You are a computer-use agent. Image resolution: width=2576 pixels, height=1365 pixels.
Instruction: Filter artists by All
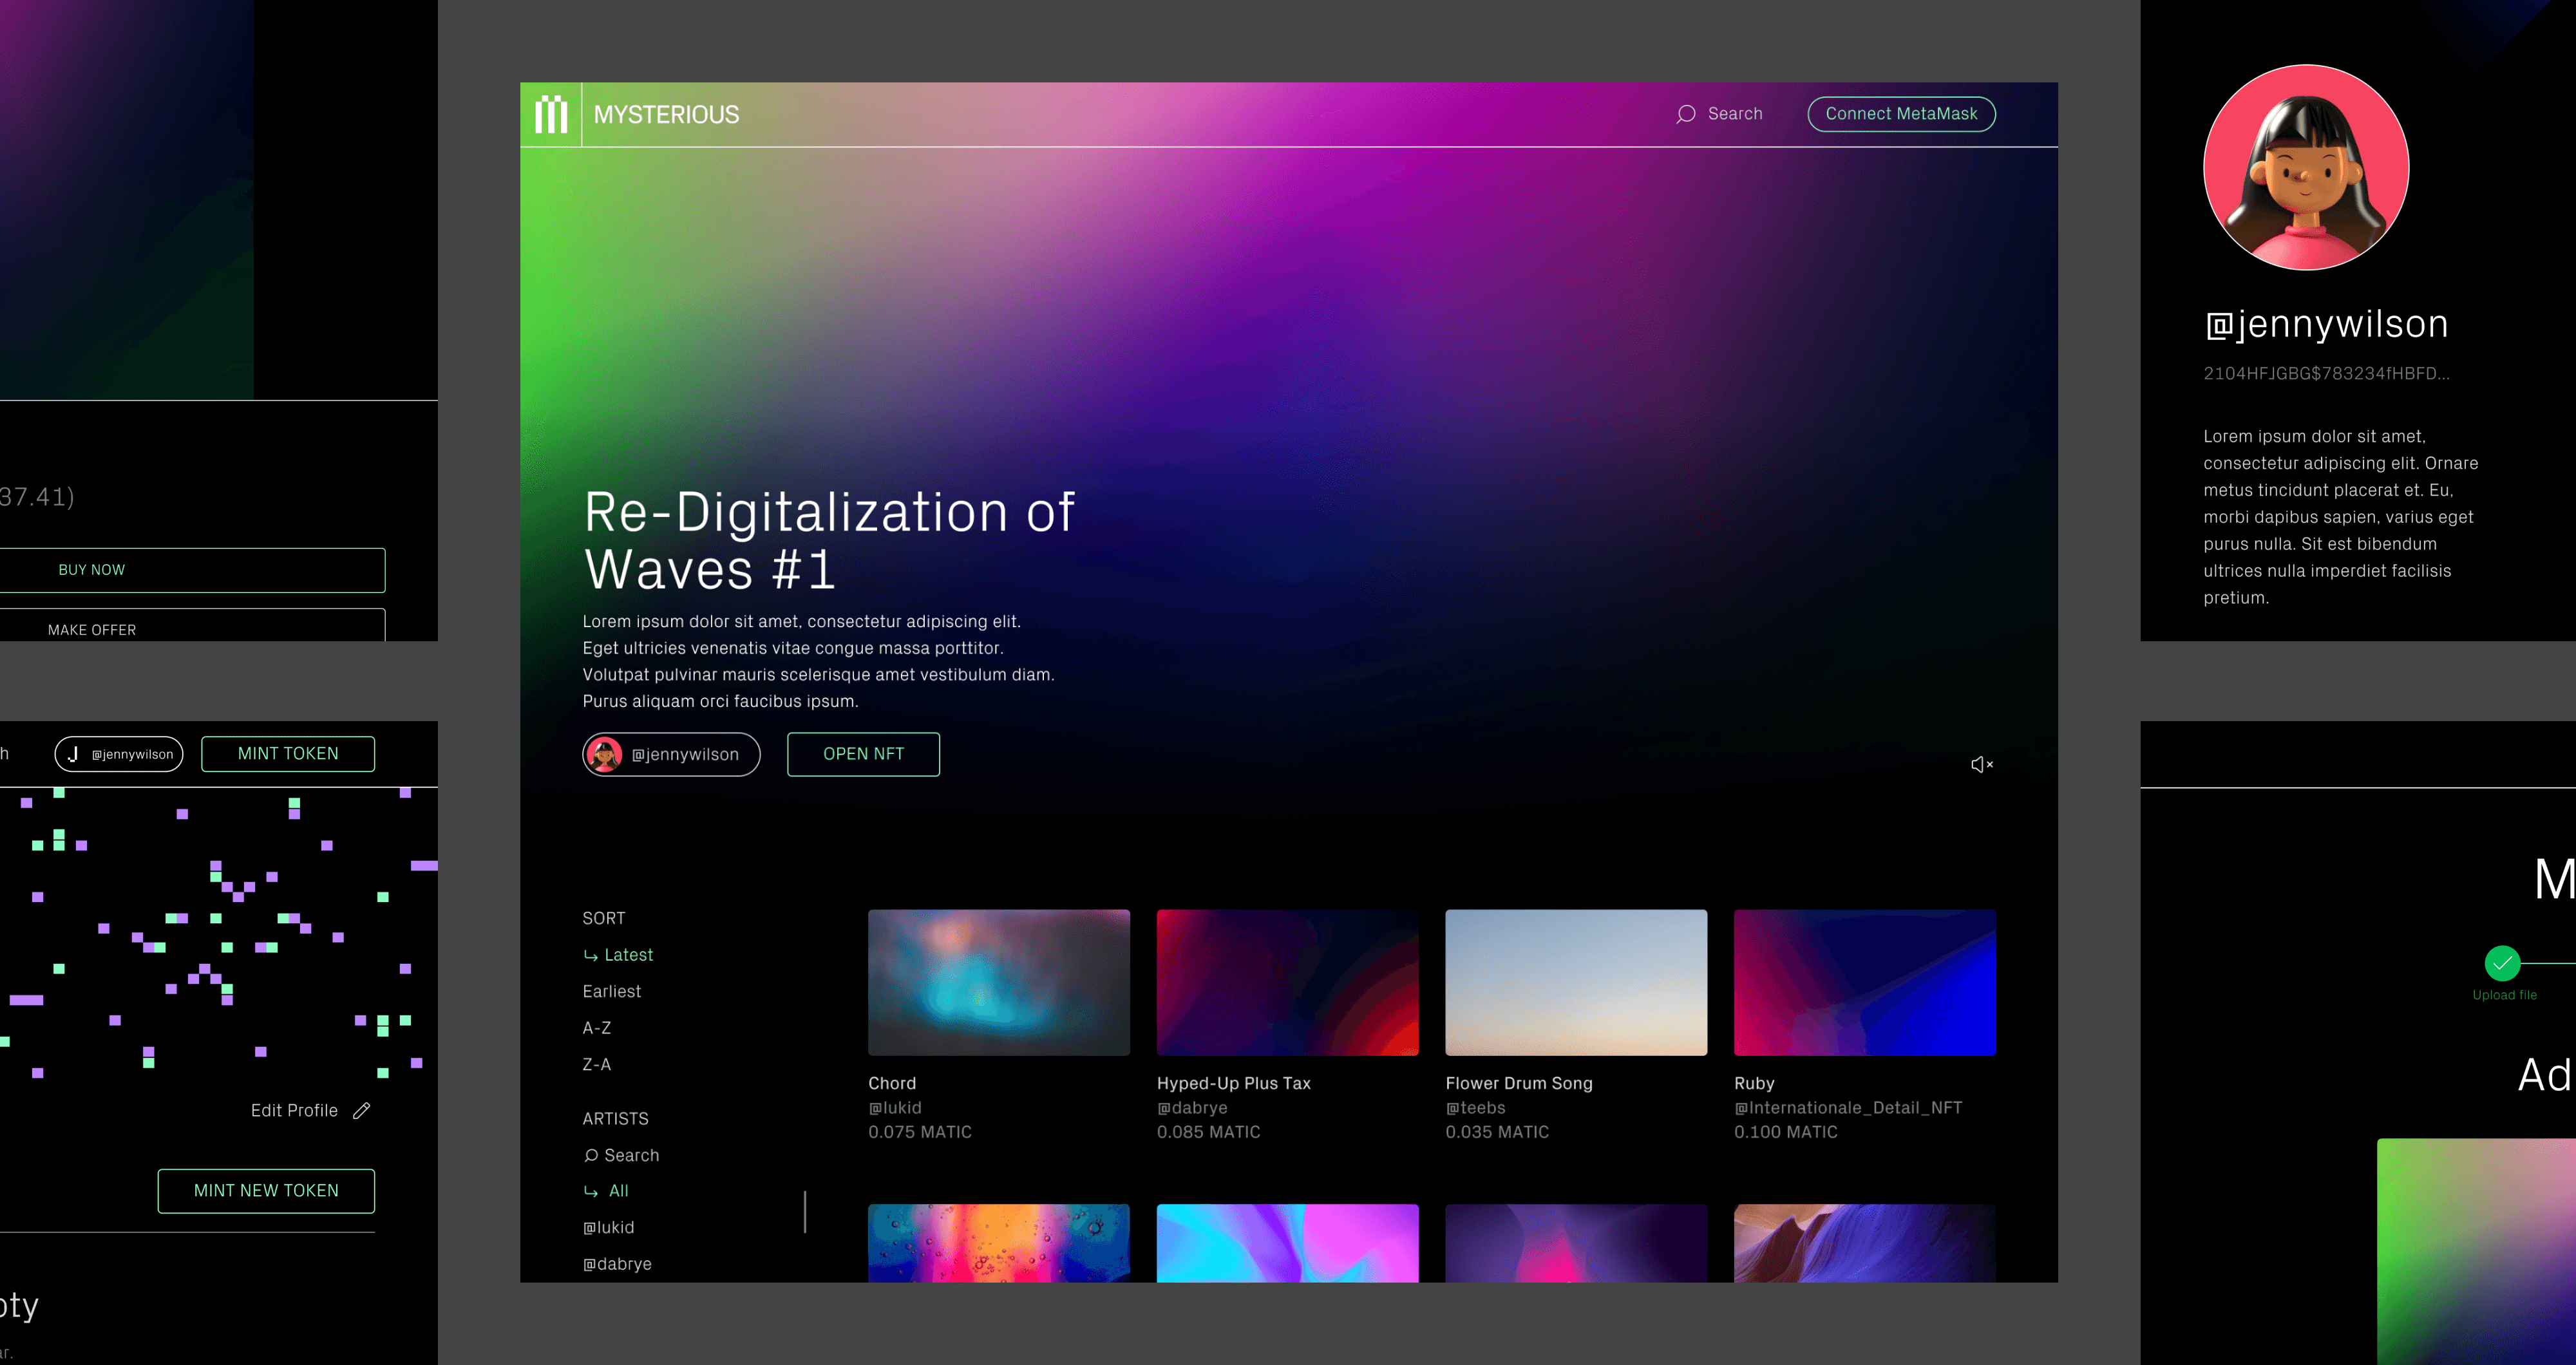[618, 1191]
